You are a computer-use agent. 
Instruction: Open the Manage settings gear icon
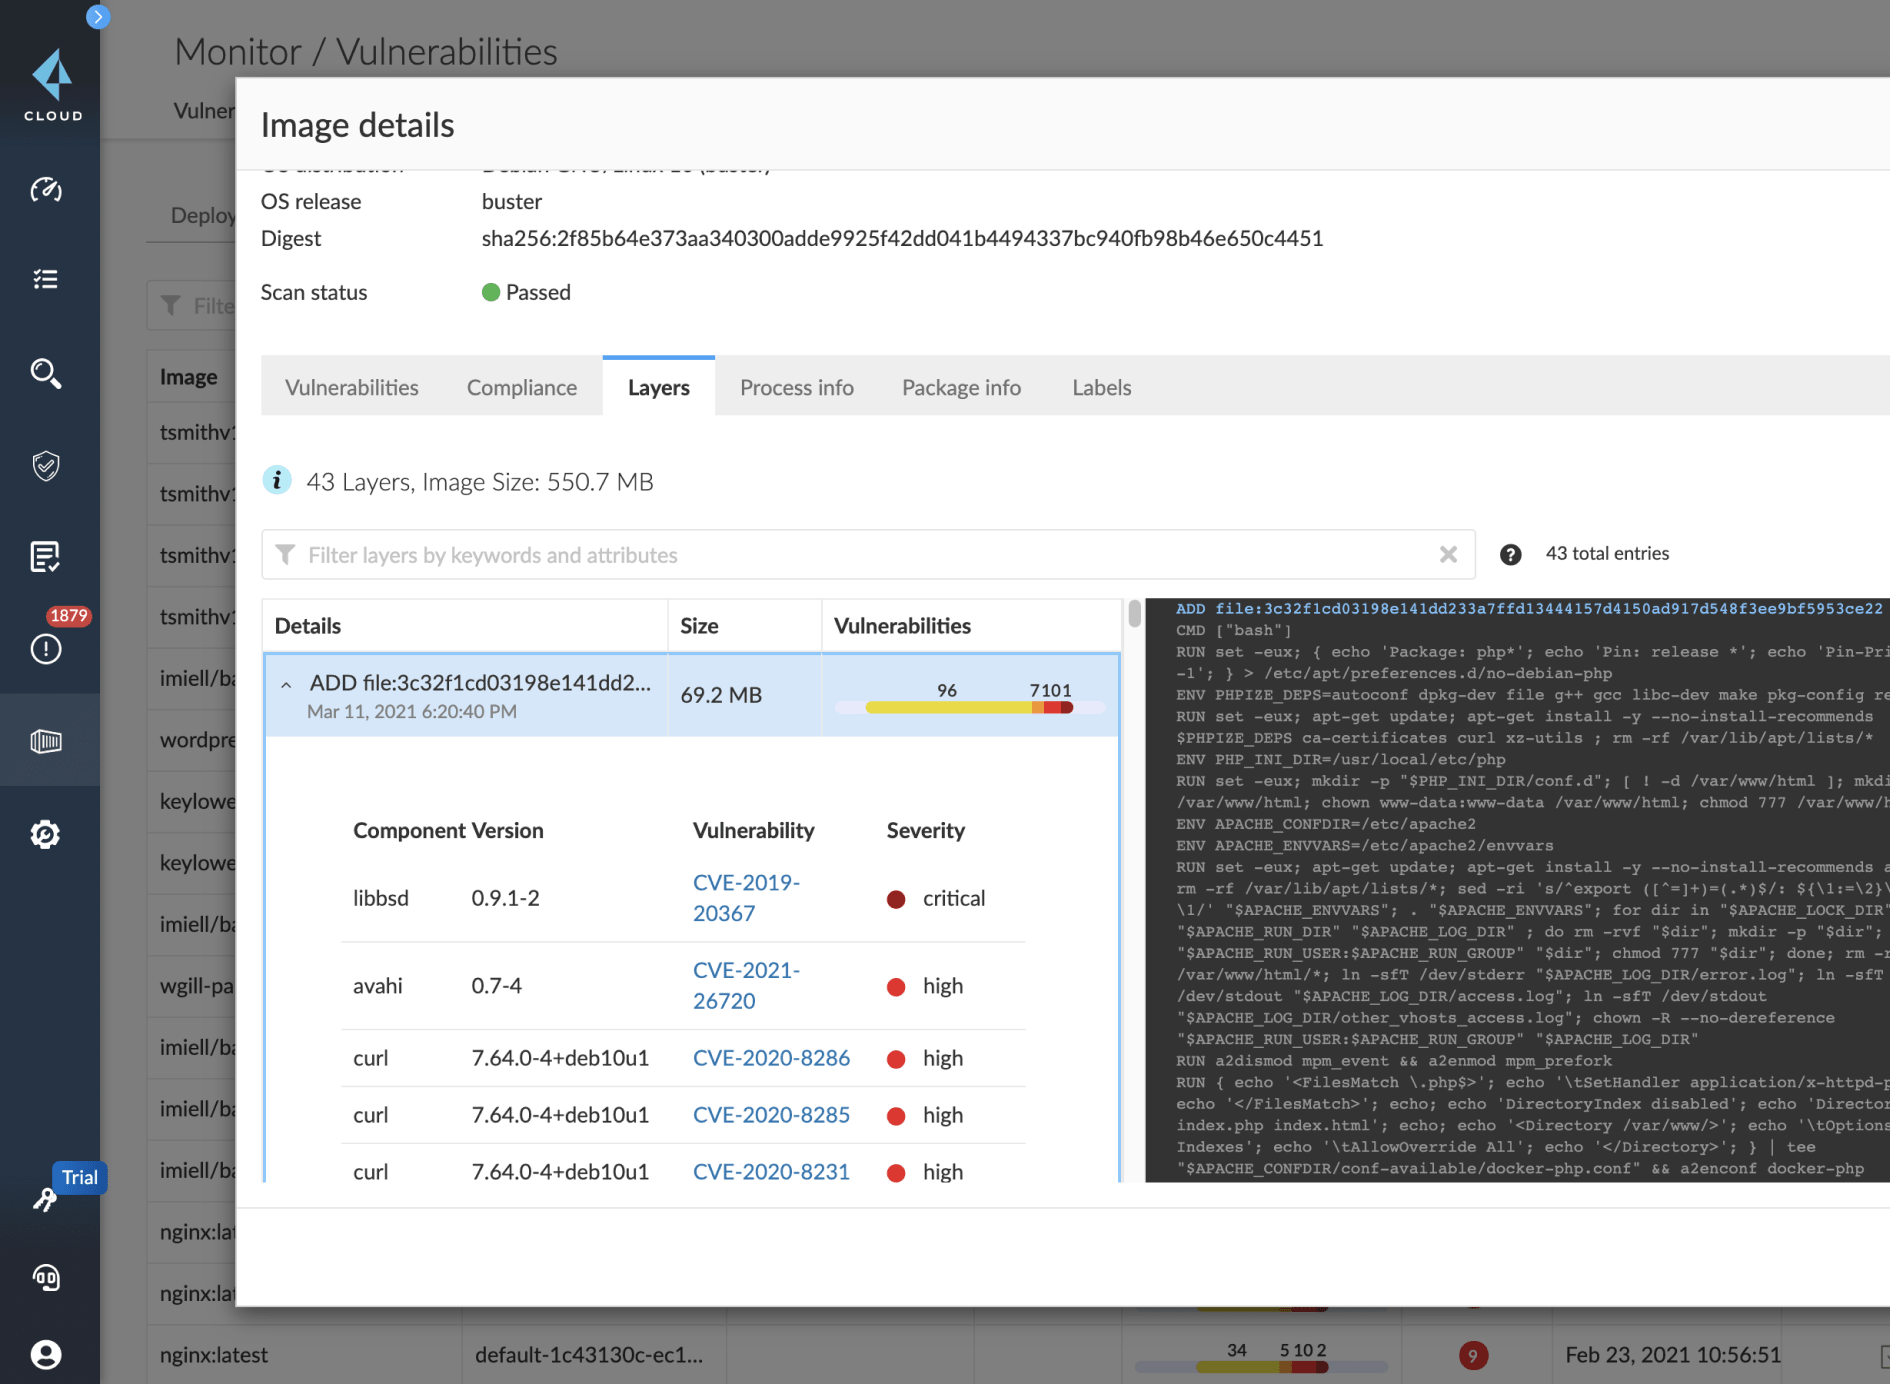47,835
